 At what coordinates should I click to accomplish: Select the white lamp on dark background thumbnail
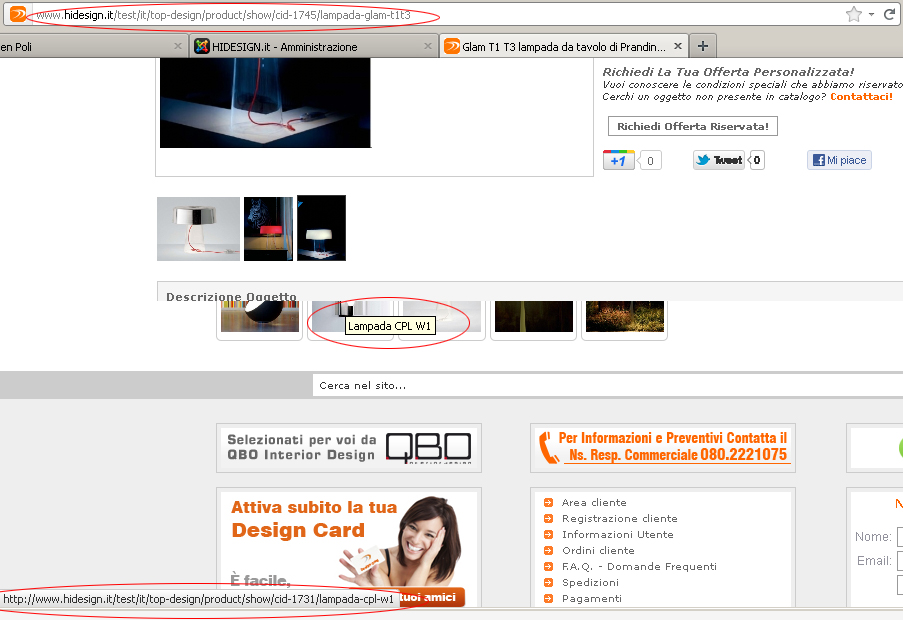(x=321, y=228)
